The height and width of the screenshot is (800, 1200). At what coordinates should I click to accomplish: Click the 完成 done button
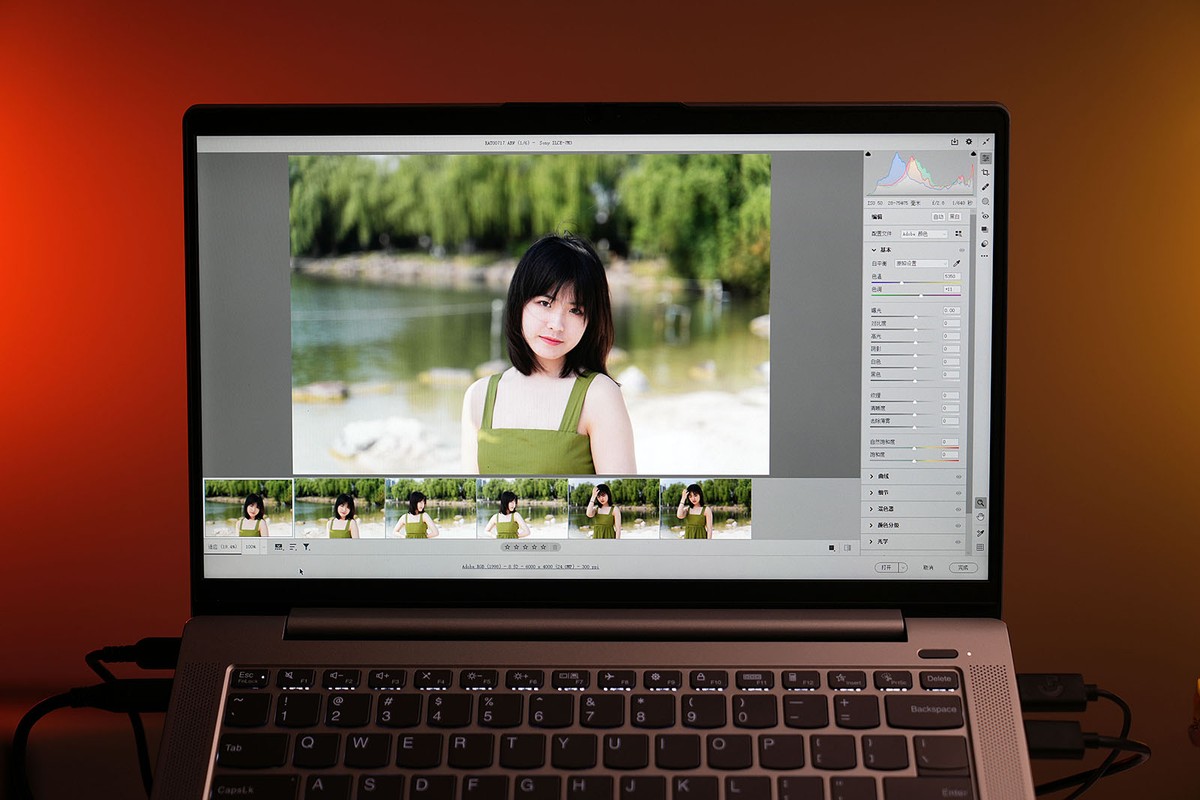(x=963, y=567)
